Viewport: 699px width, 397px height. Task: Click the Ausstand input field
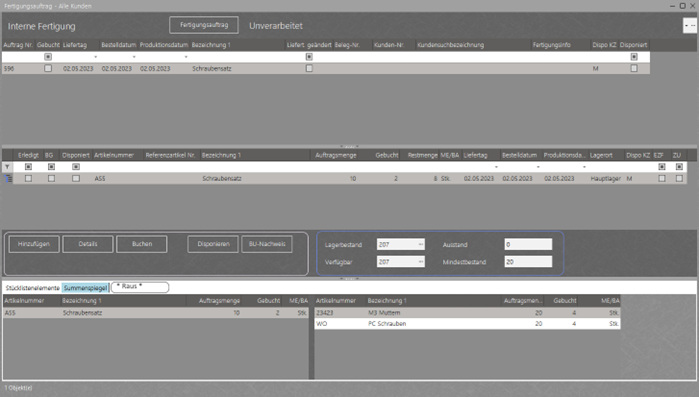[x=528, y=244]
